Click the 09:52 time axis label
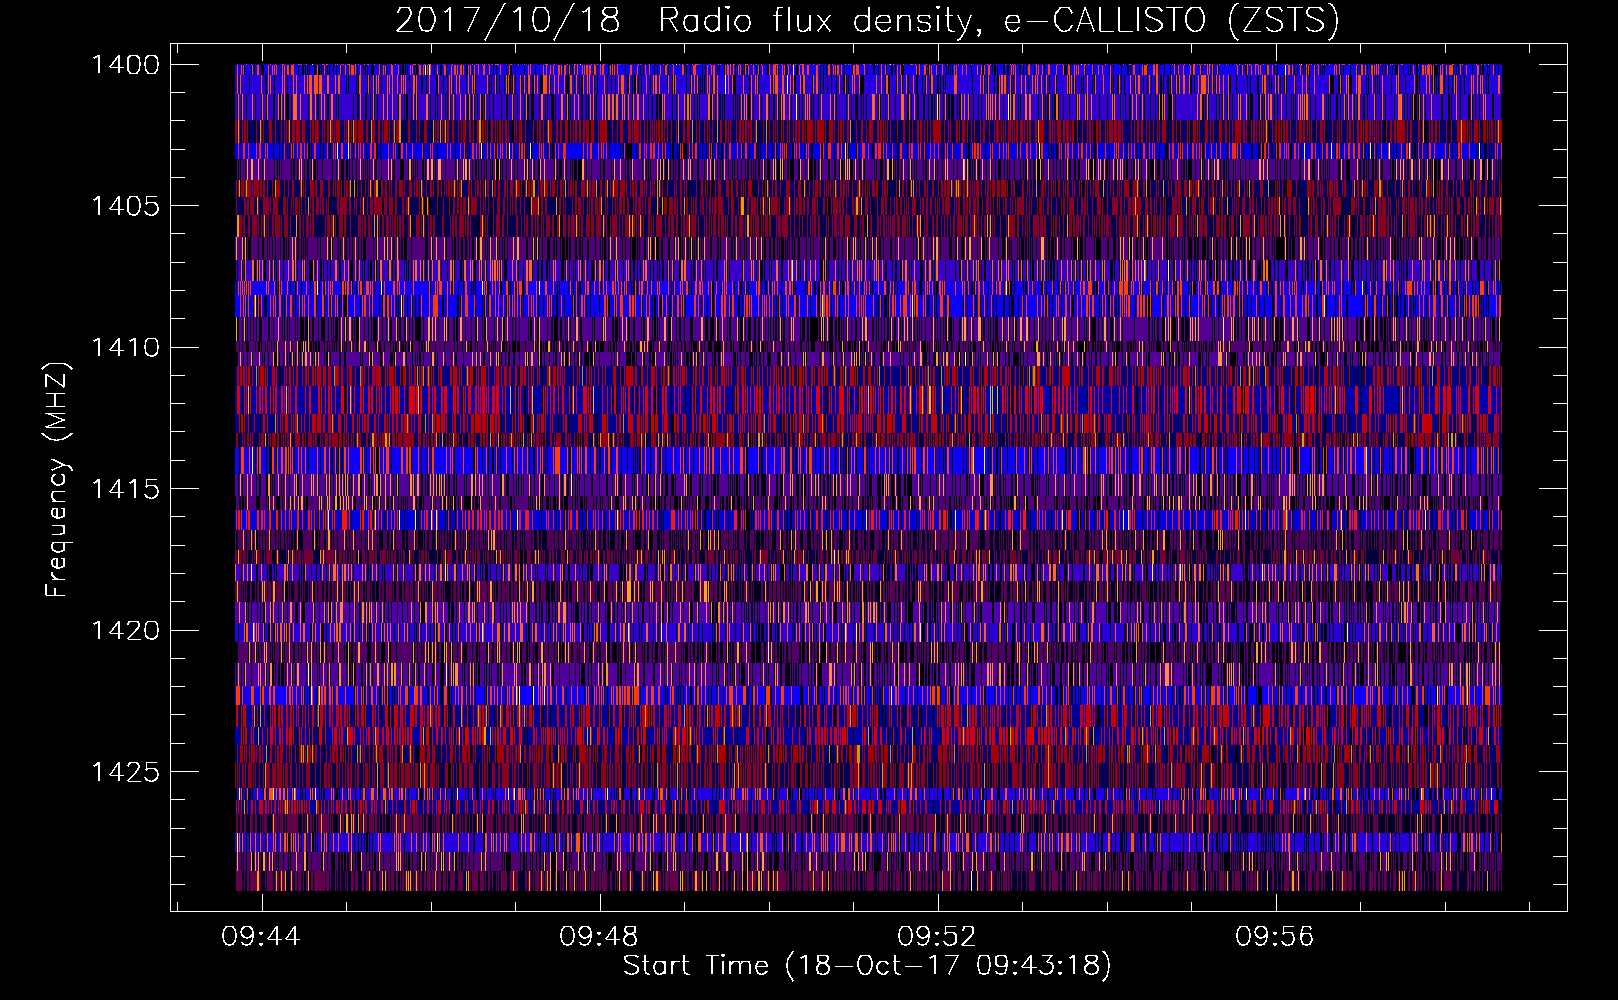 tap(937, 937)
